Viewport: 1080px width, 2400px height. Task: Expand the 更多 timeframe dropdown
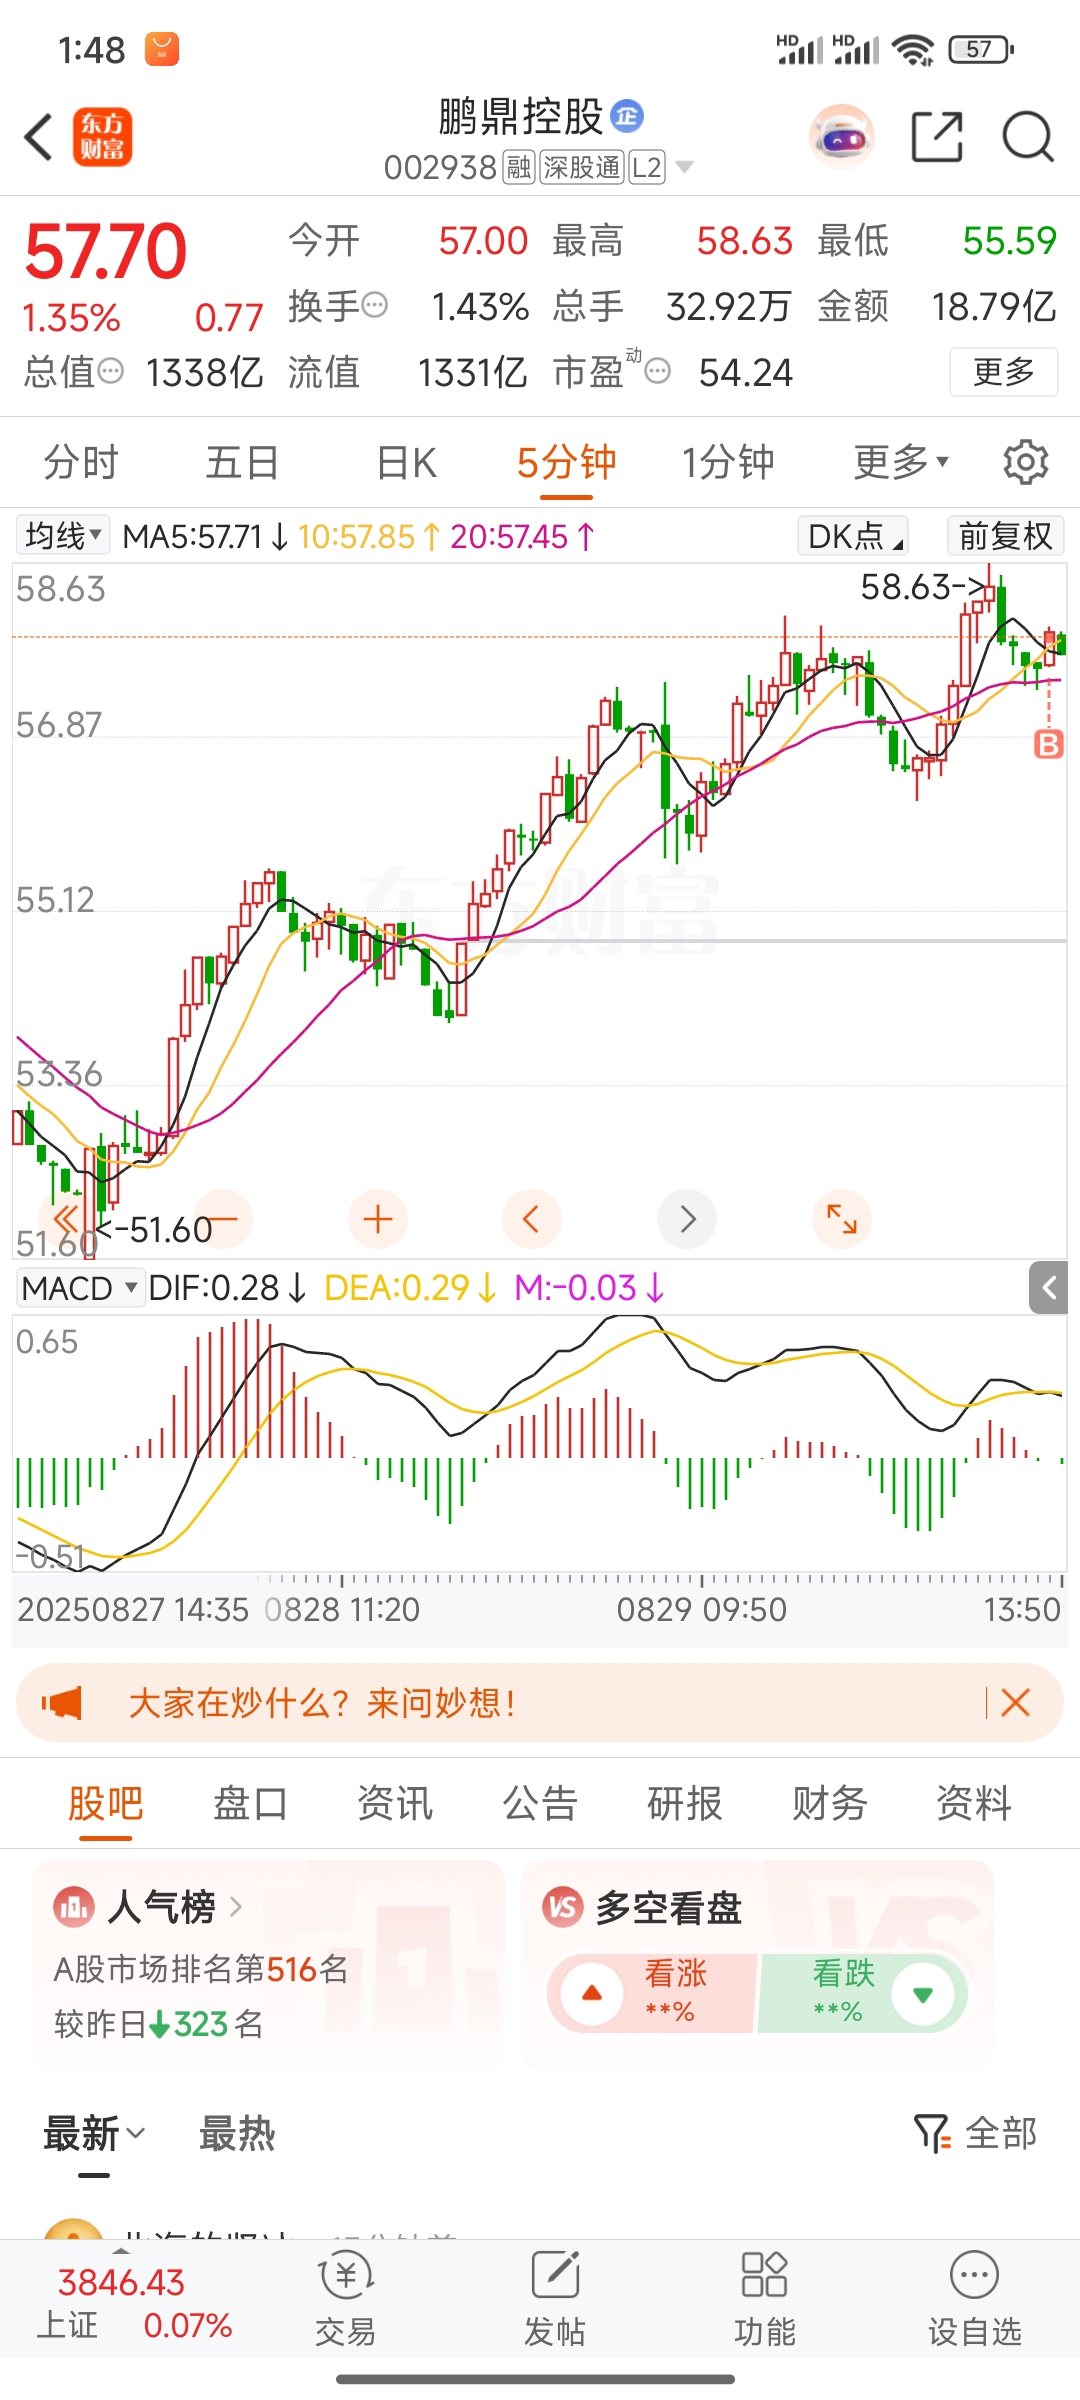click(900, 462)
